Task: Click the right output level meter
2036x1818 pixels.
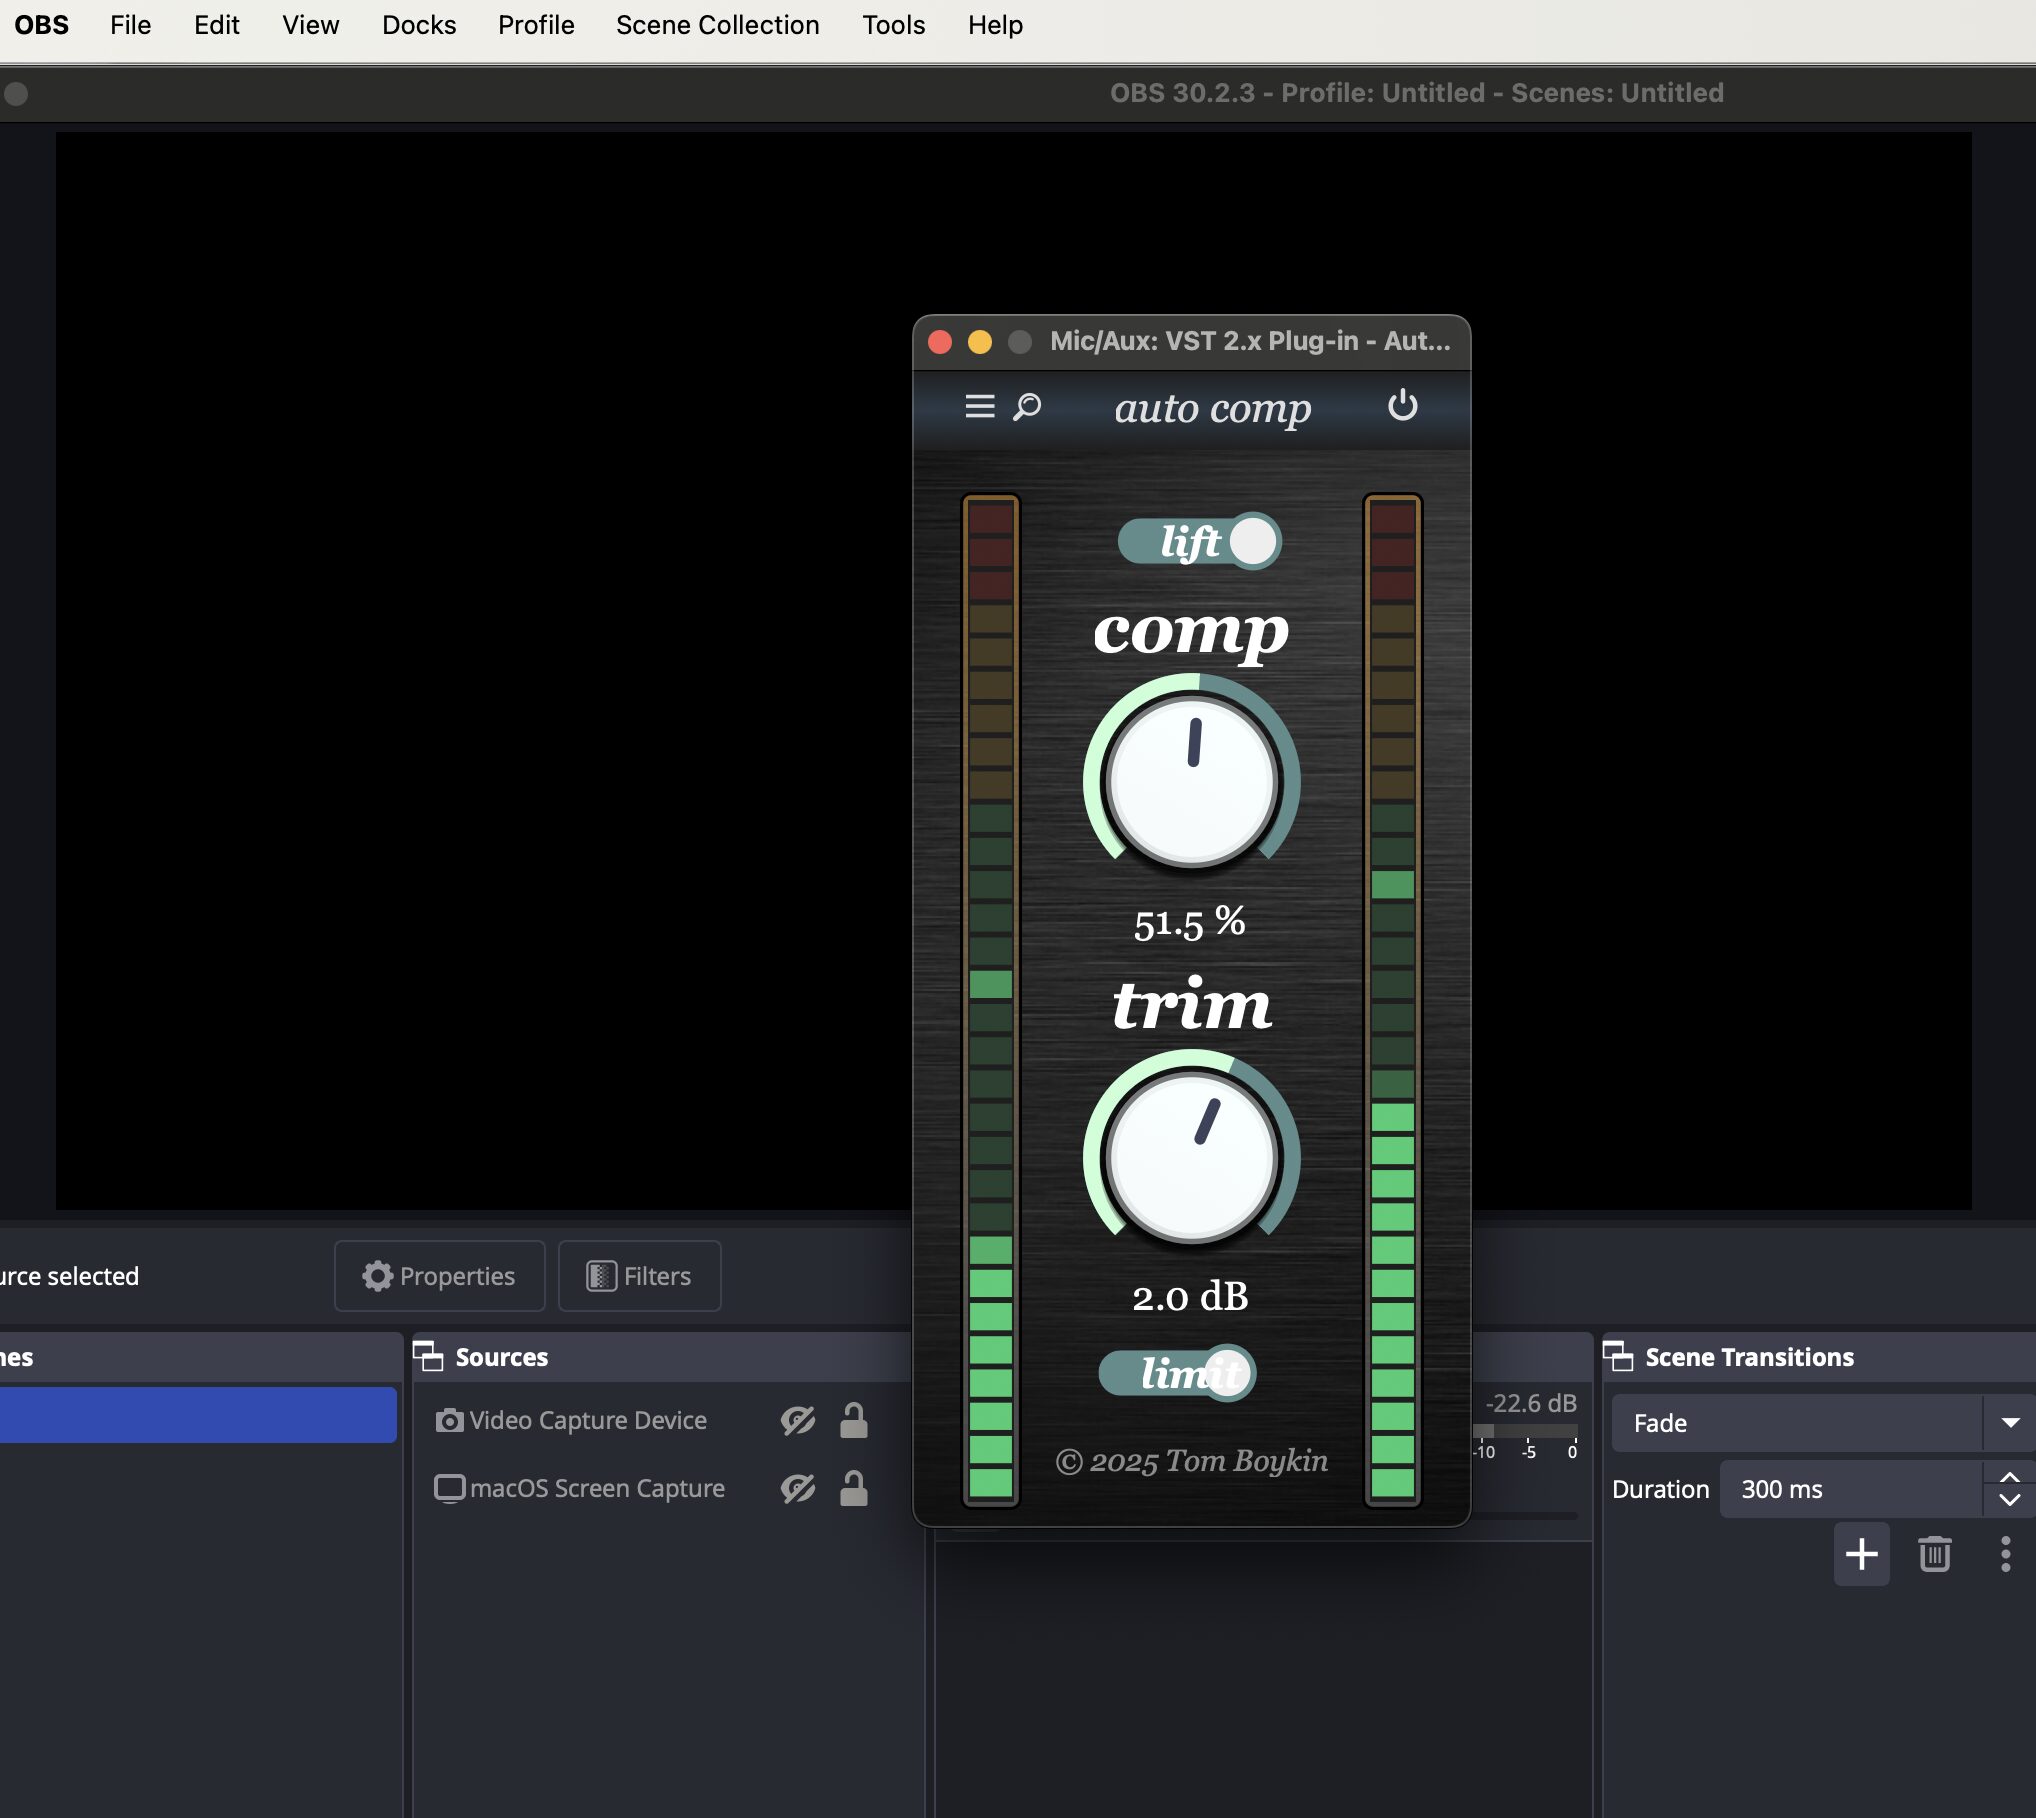Action: pyautogui.click(x=1392, y=1000)
